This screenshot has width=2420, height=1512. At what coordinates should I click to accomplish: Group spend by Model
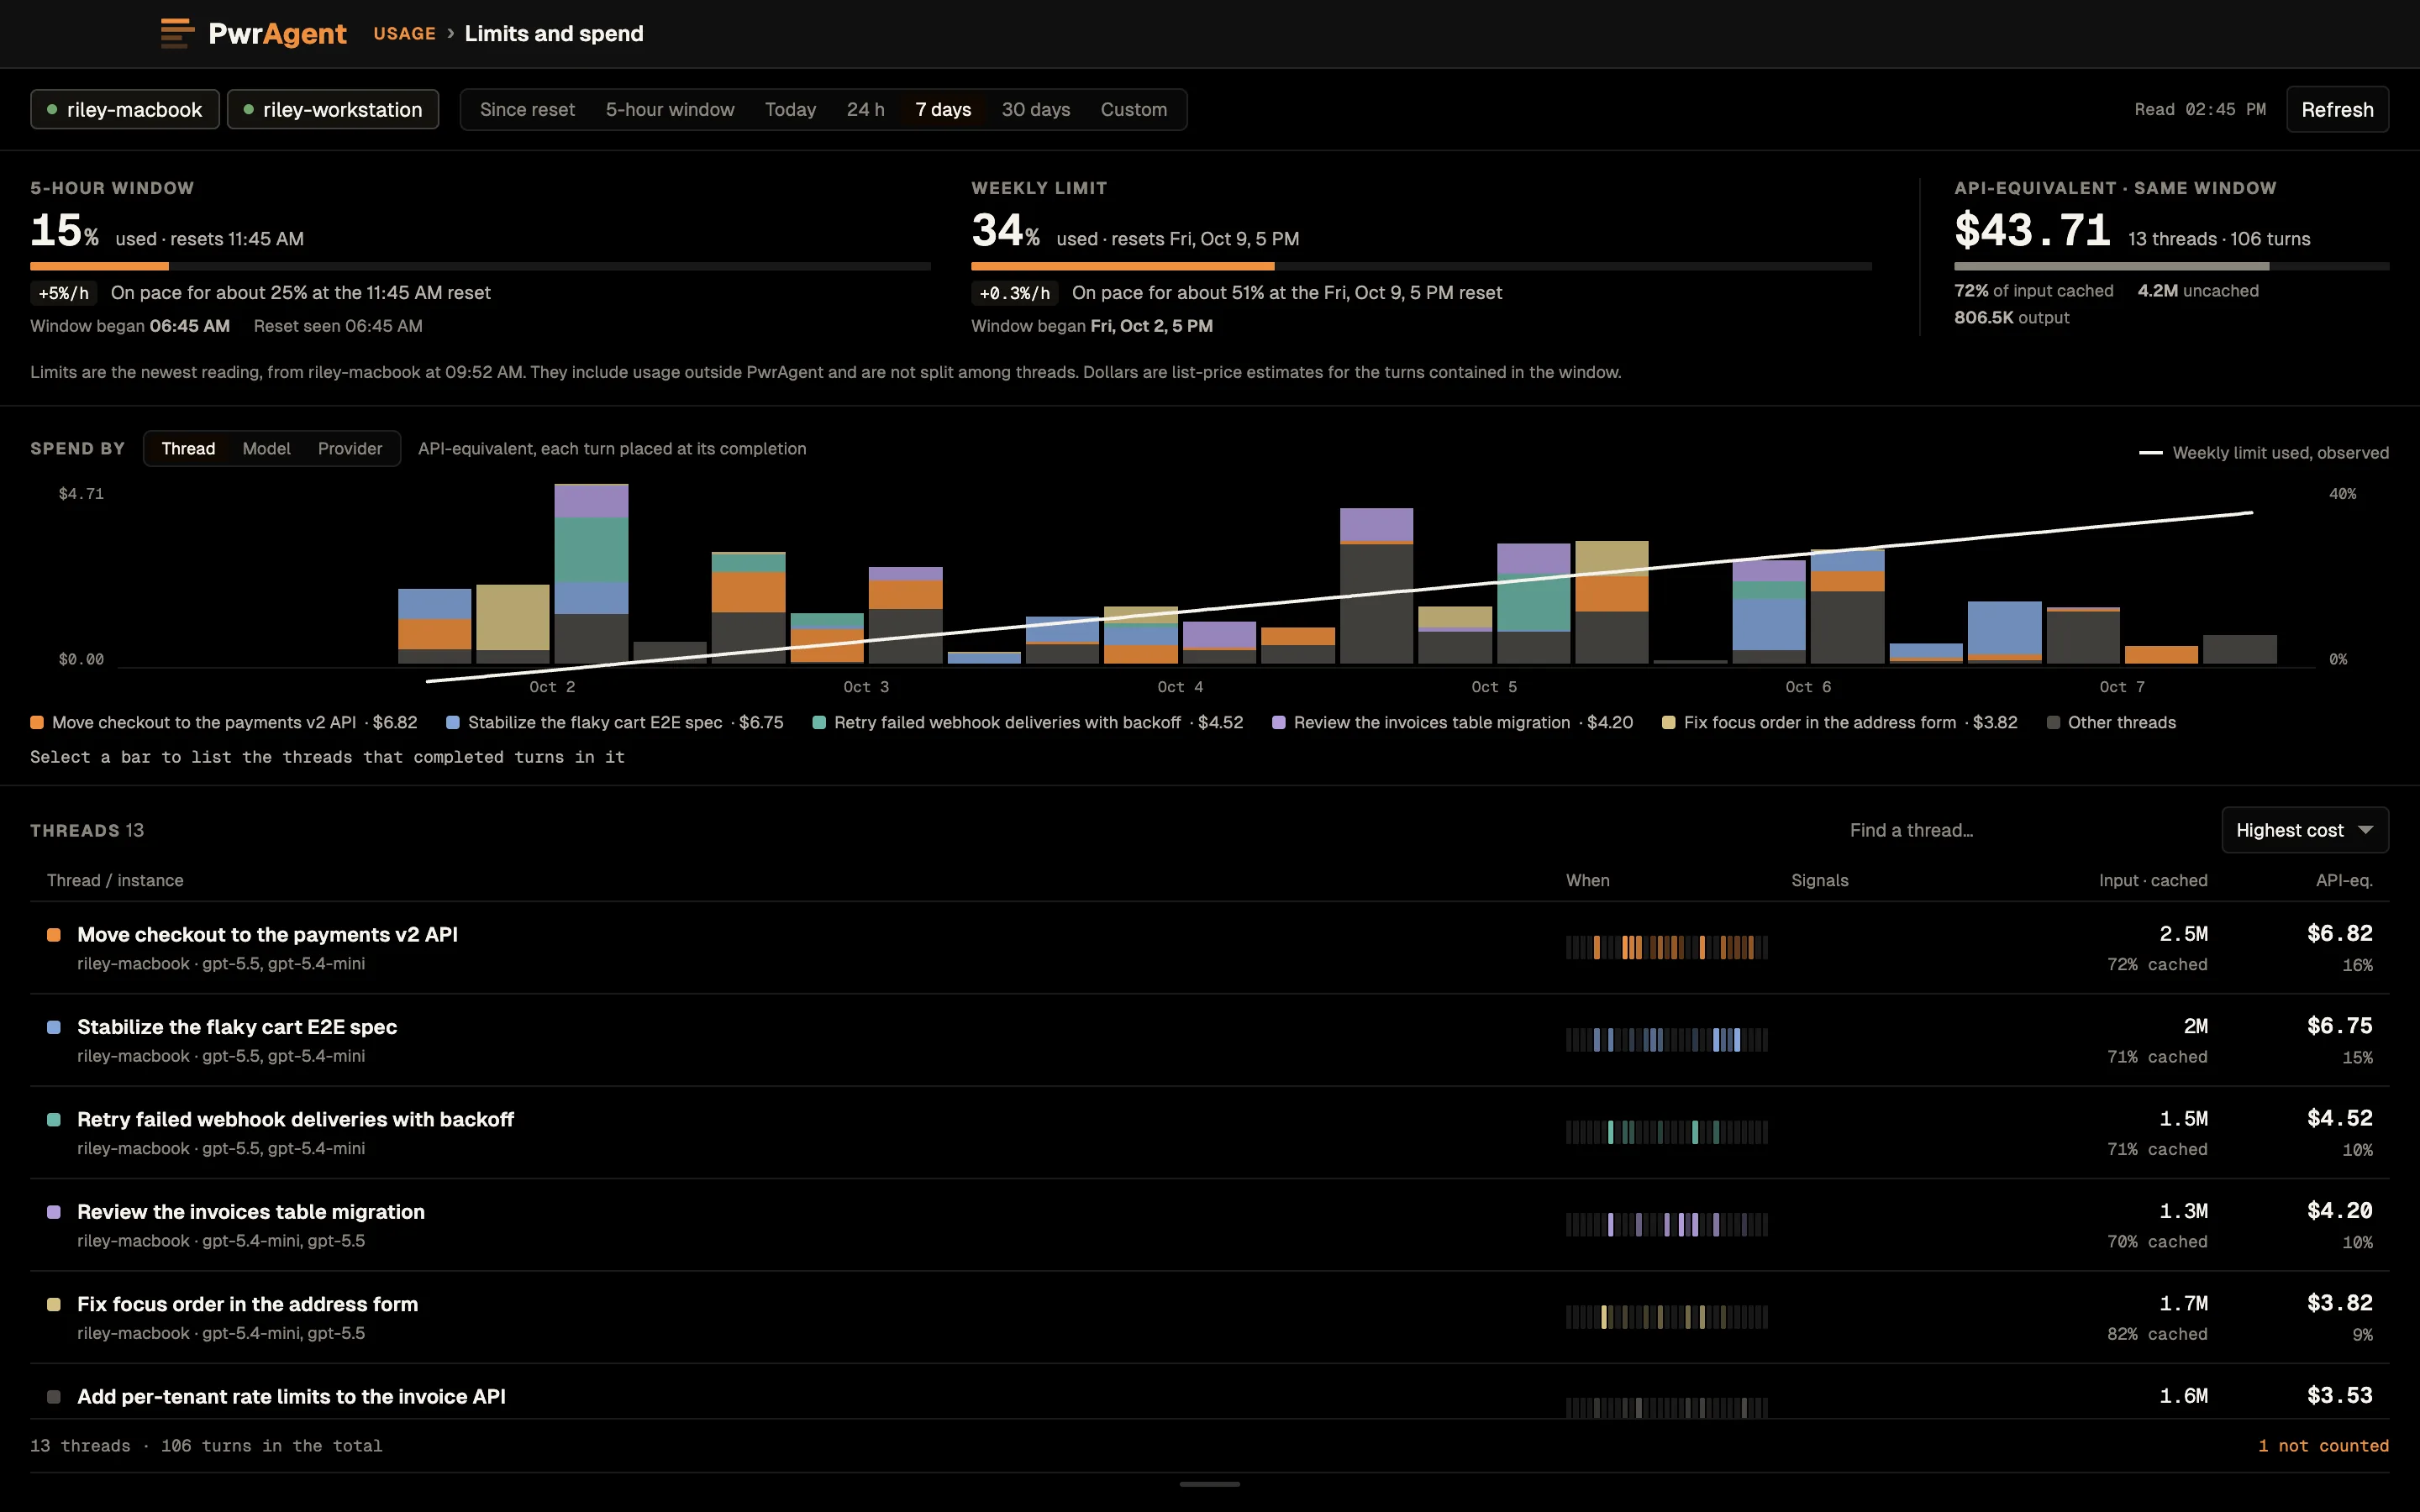266,449
